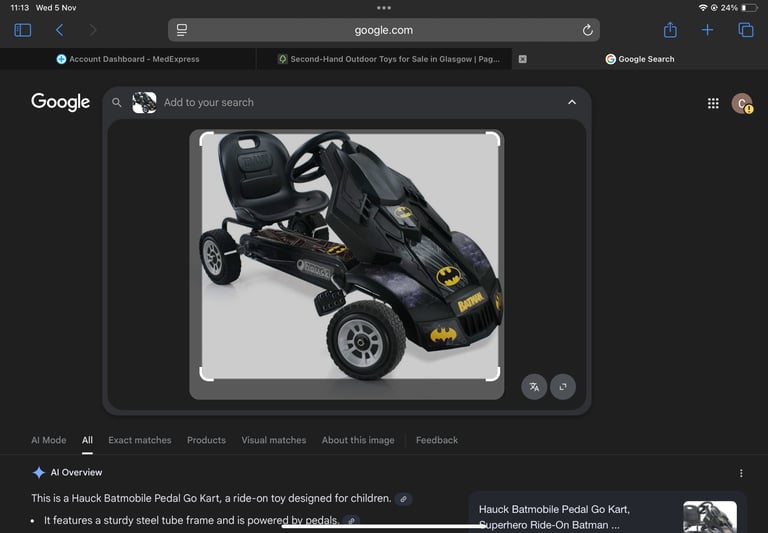Open a new tab with plus
768x533 pixels.
[x=707, y=30]
